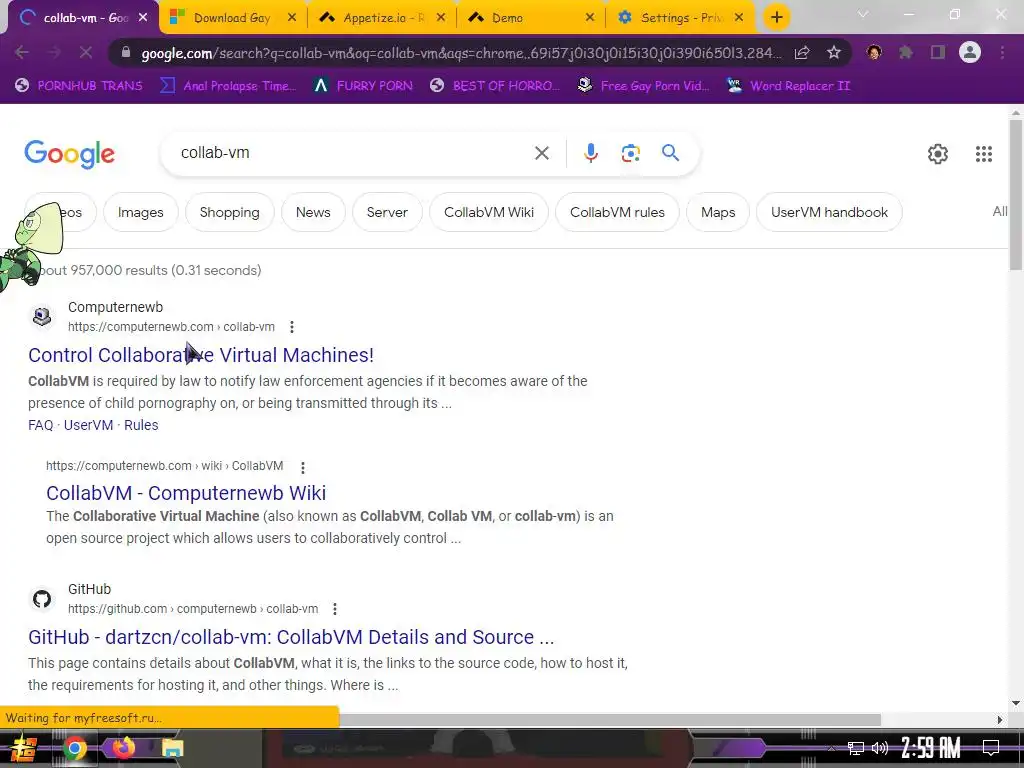
Task: Open CollabVM - Computernewb Wiki result
Action: [x=186, y=493]
